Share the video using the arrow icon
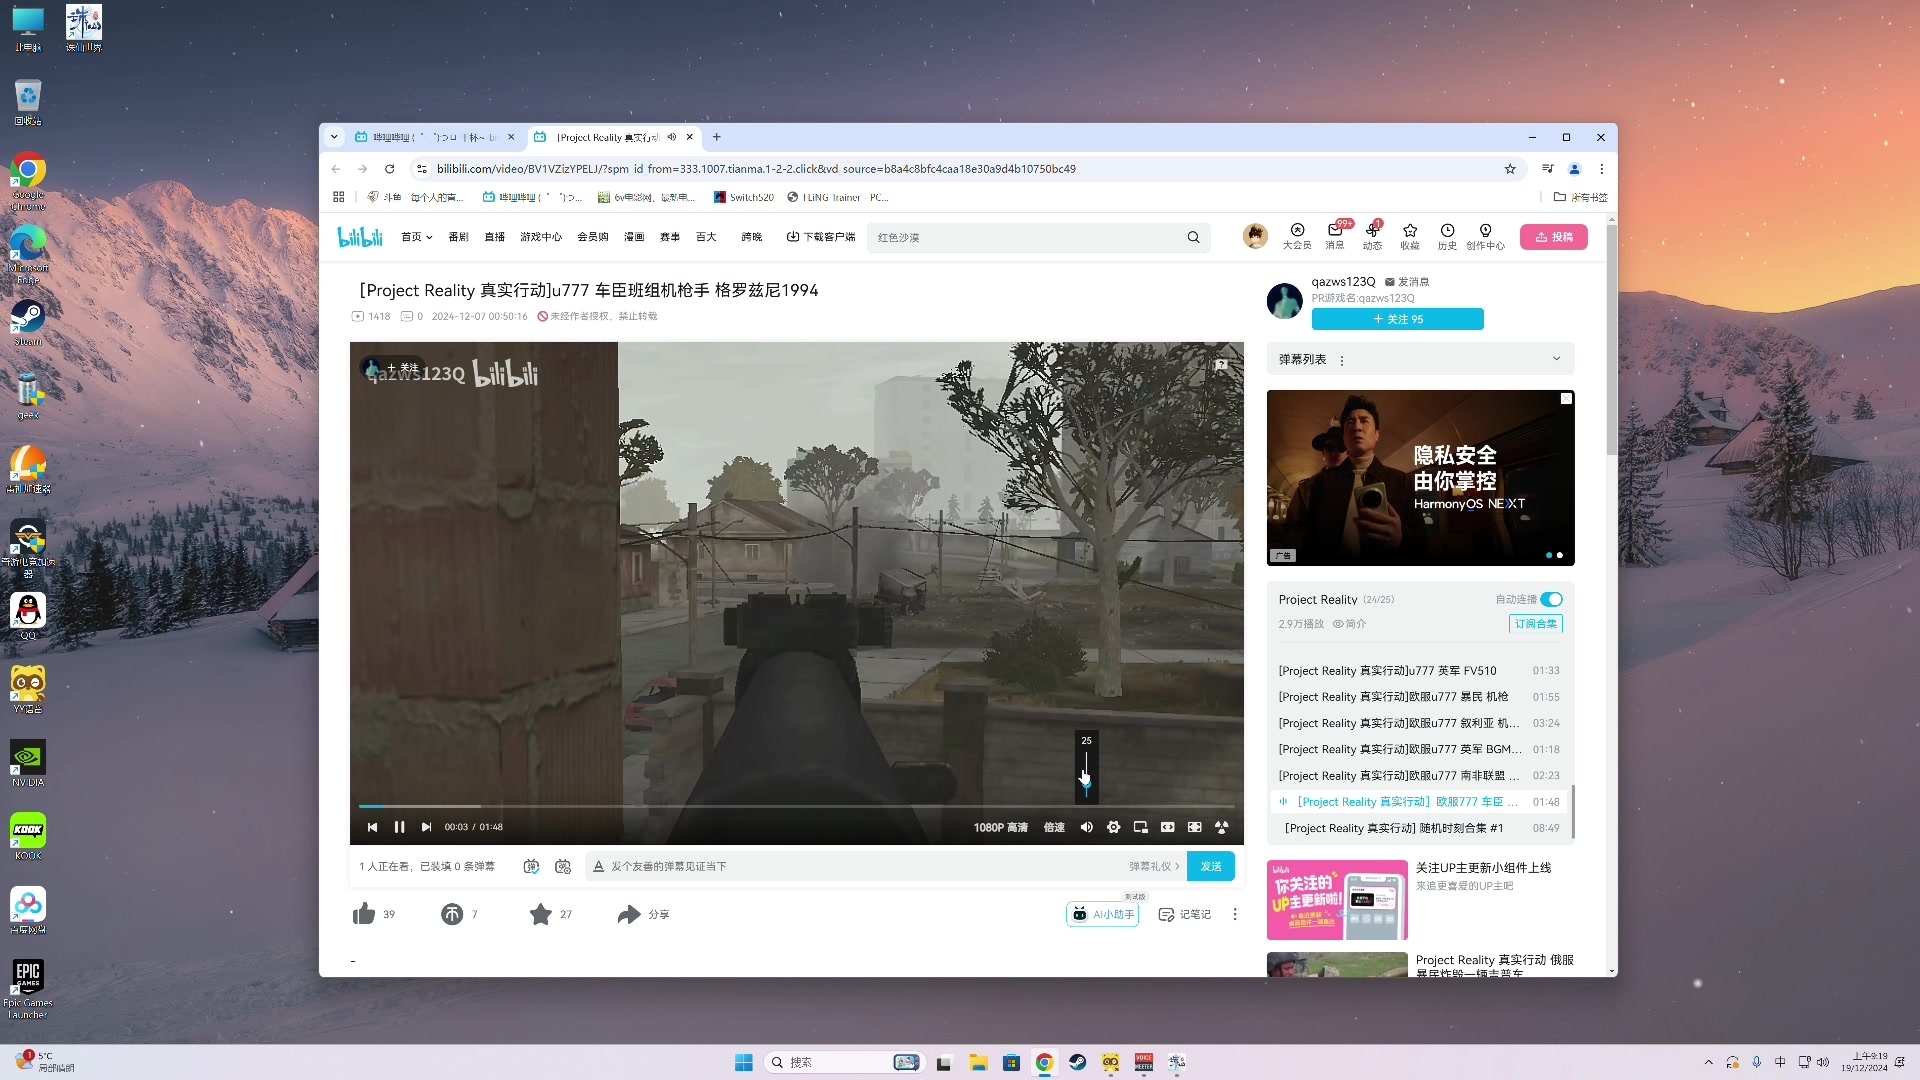This screenshot has width=1920, height=1080. tap(628, 914)
